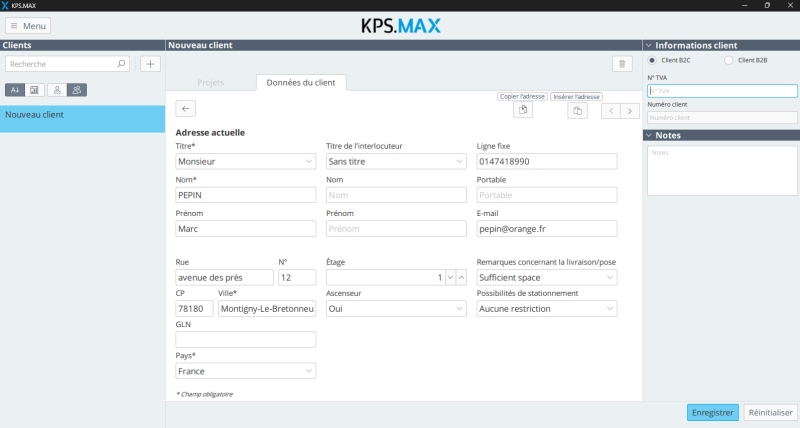Viewport: 800px width, 428px height.
Task: Select the Client B2B radio button
Action: tap(729, 60)
